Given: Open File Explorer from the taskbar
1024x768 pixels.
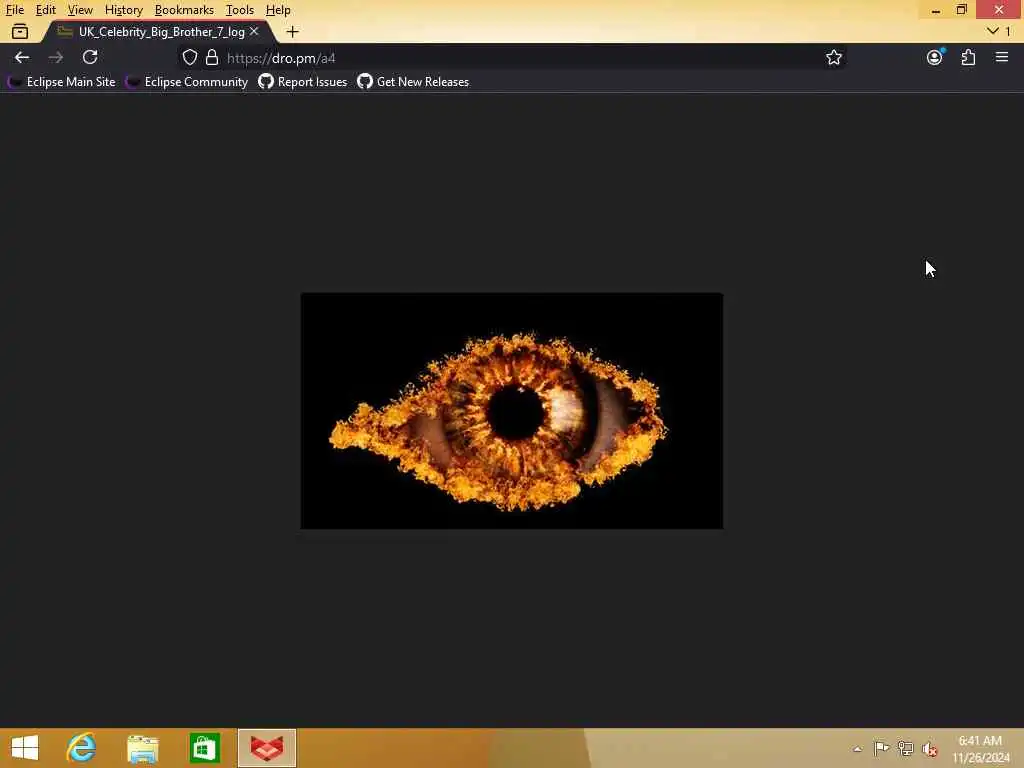Looking at the screenshot, I should [142, 748].
